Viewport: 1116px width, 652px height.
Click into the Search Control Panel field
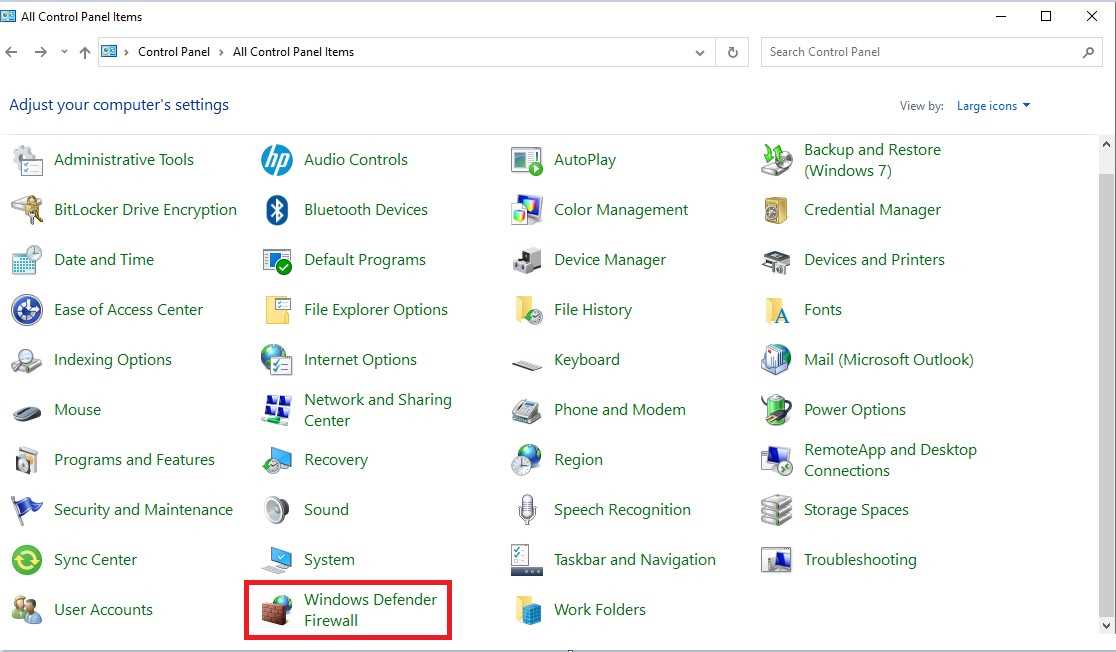920,52
